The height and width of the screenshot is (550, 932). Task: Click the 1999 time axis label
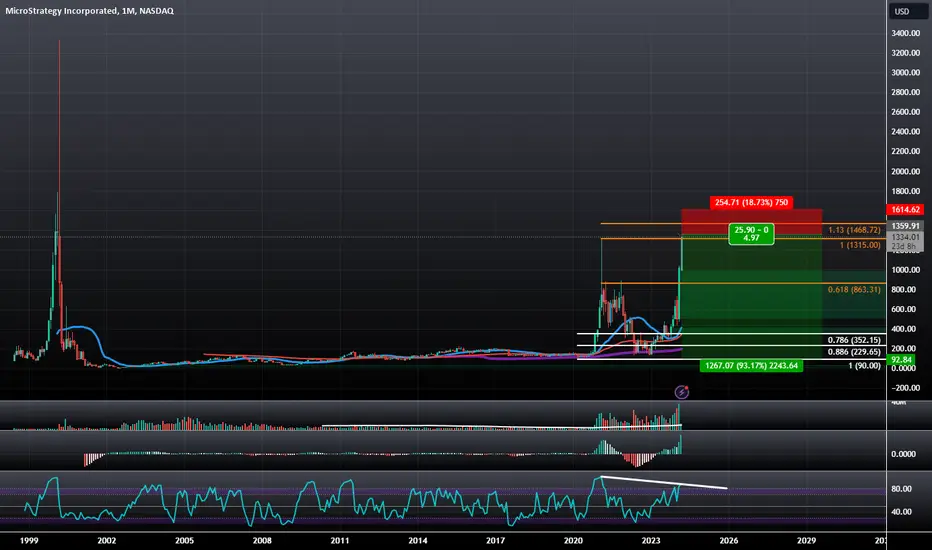29,540
